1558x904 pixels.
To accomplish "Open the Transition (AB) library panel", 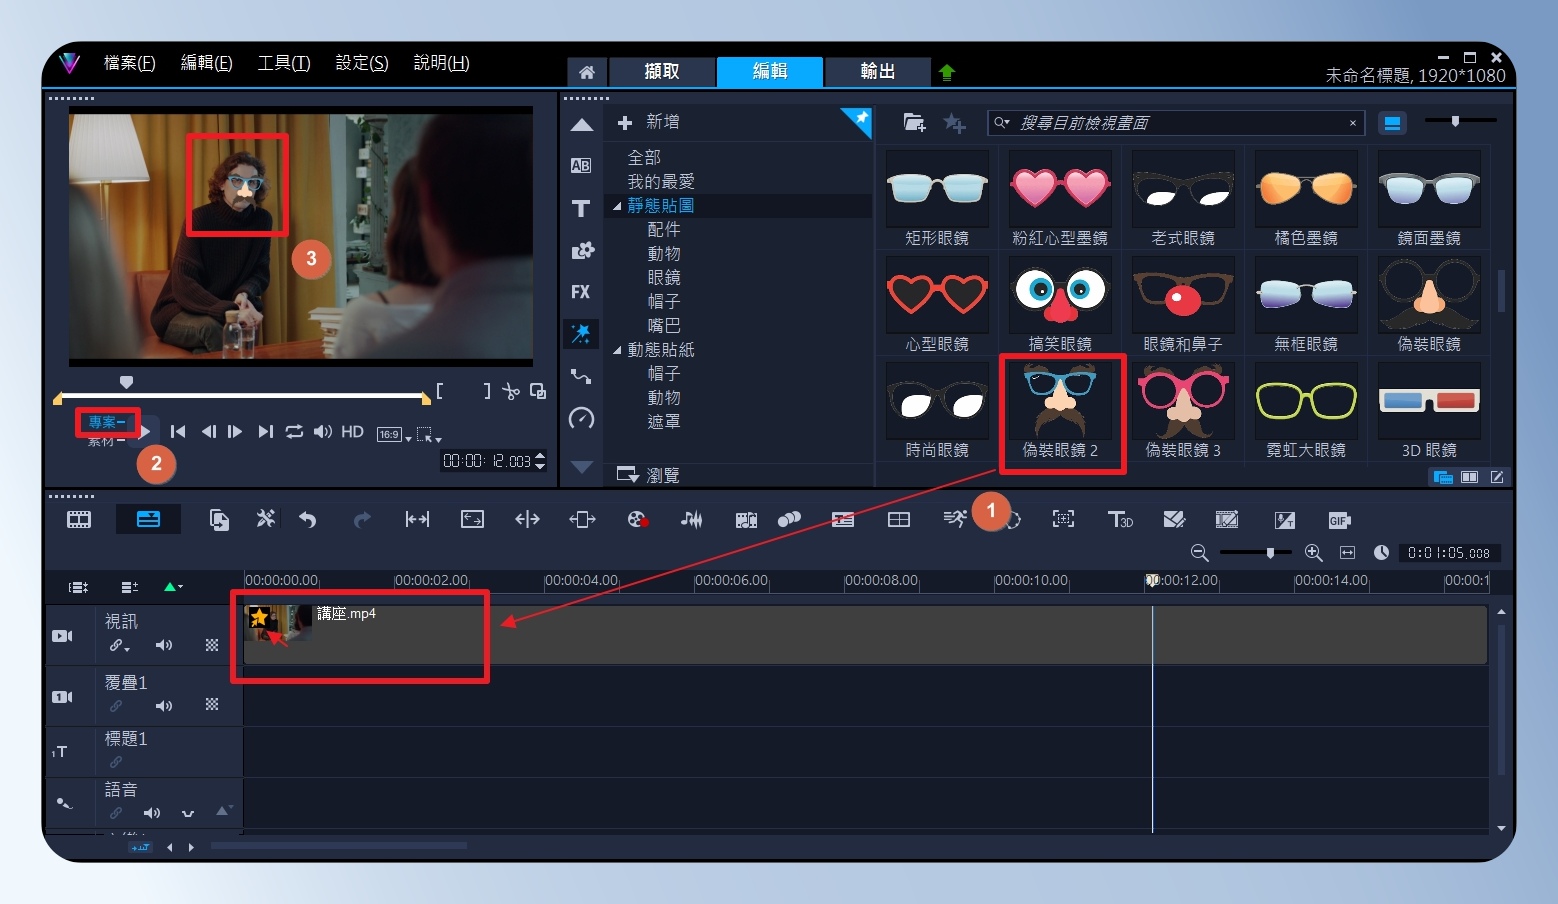I will pyautogui.click(x=581, y=166).
